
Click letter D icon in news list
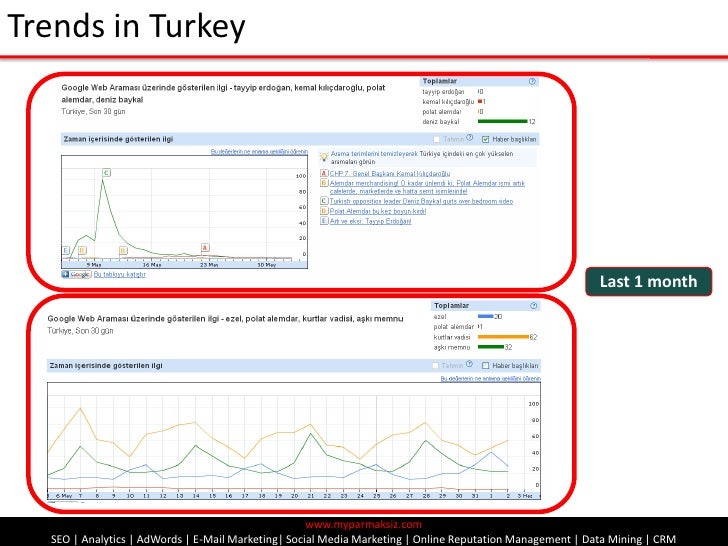pyautogui.click(x=325, y=211)
